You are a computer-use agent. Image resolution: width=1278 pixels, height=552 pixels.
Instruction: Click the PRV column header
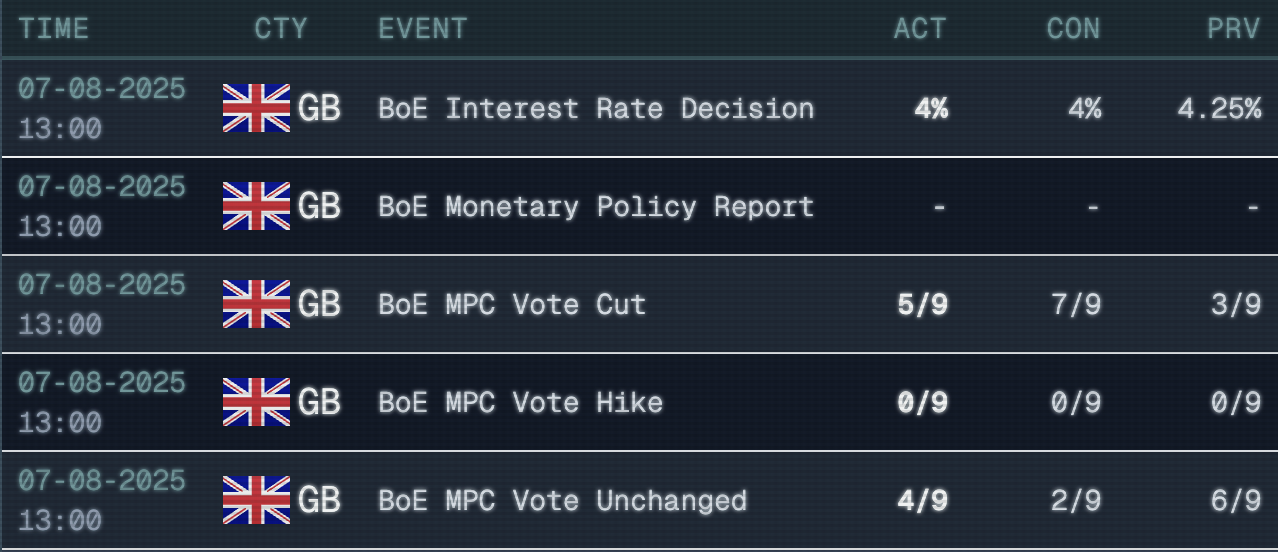[1233, 28]
